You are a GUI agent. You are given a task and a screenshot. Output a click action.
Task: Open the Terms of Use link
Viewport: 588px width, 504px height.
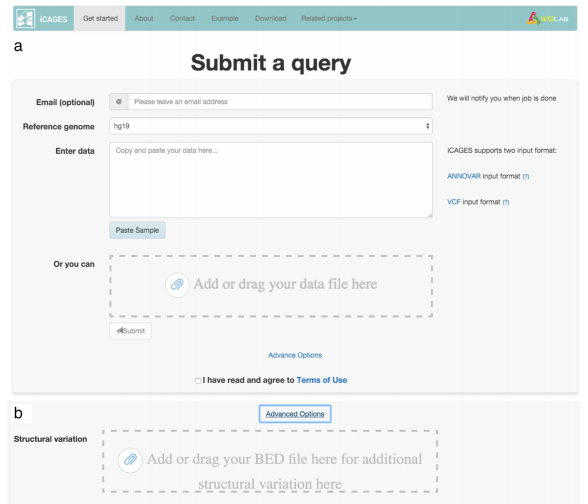click(322, 380)
